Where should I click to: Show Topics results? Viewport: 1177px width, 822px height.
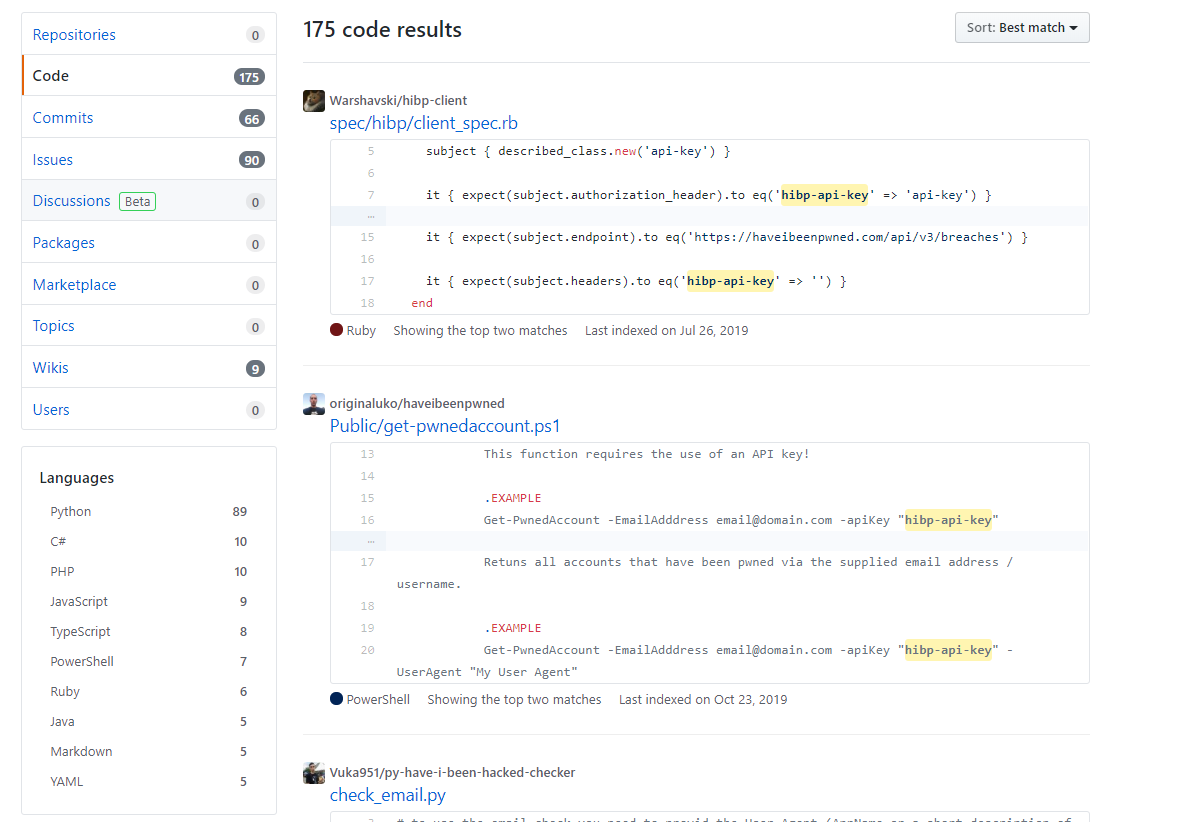click(x=149, y=327)
